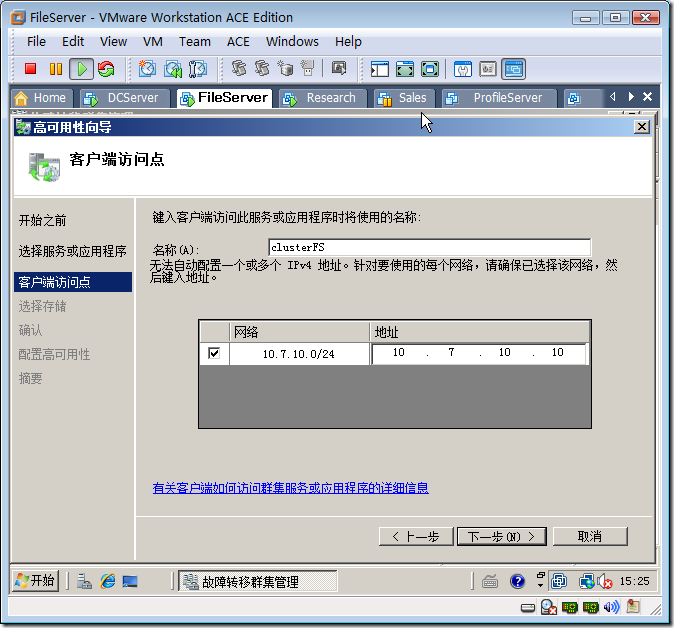Click the Summary view toolbar icon
The width and height of the screenshot is (674, 628).
(x=463, y=69)
